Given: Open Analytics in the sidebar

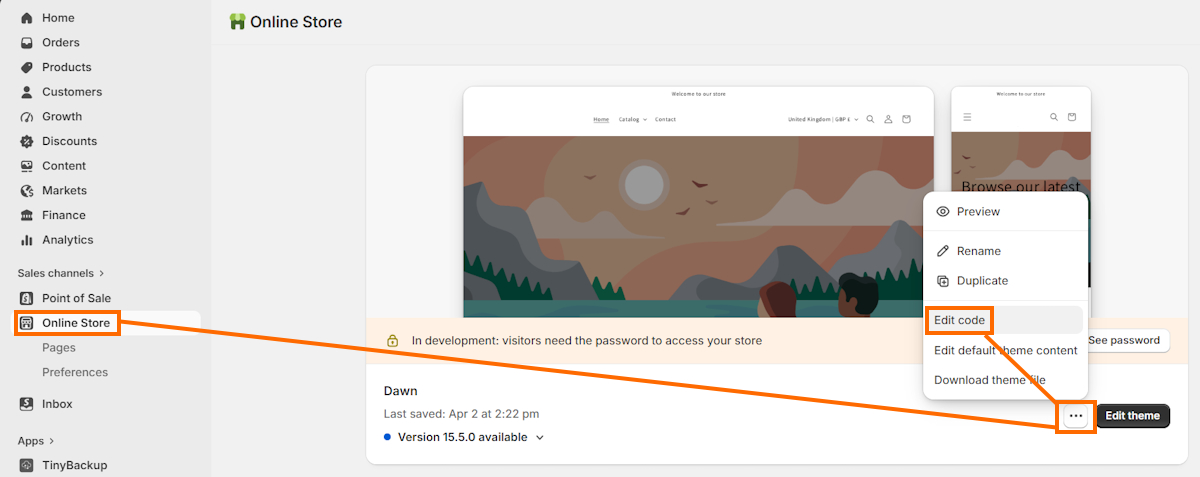Looking at the screenshot, I should [x=68, y=240].
